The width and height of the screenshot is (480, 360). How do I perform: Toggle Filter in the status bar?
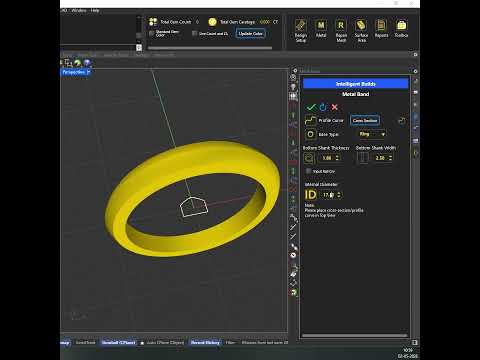coord(230,343)
